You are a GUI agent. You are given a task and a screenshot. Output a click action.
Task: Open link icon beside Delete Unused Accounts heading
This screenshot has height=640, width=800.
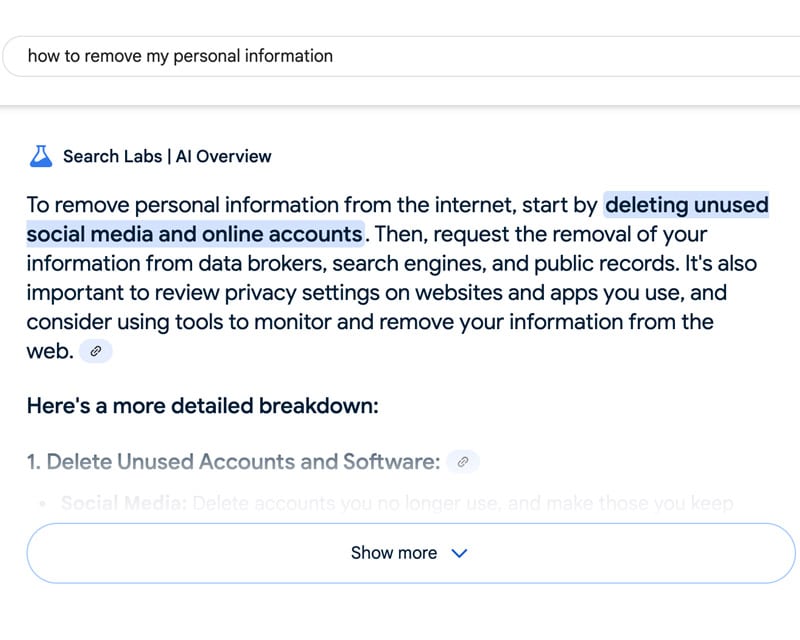tap(463, 462)
